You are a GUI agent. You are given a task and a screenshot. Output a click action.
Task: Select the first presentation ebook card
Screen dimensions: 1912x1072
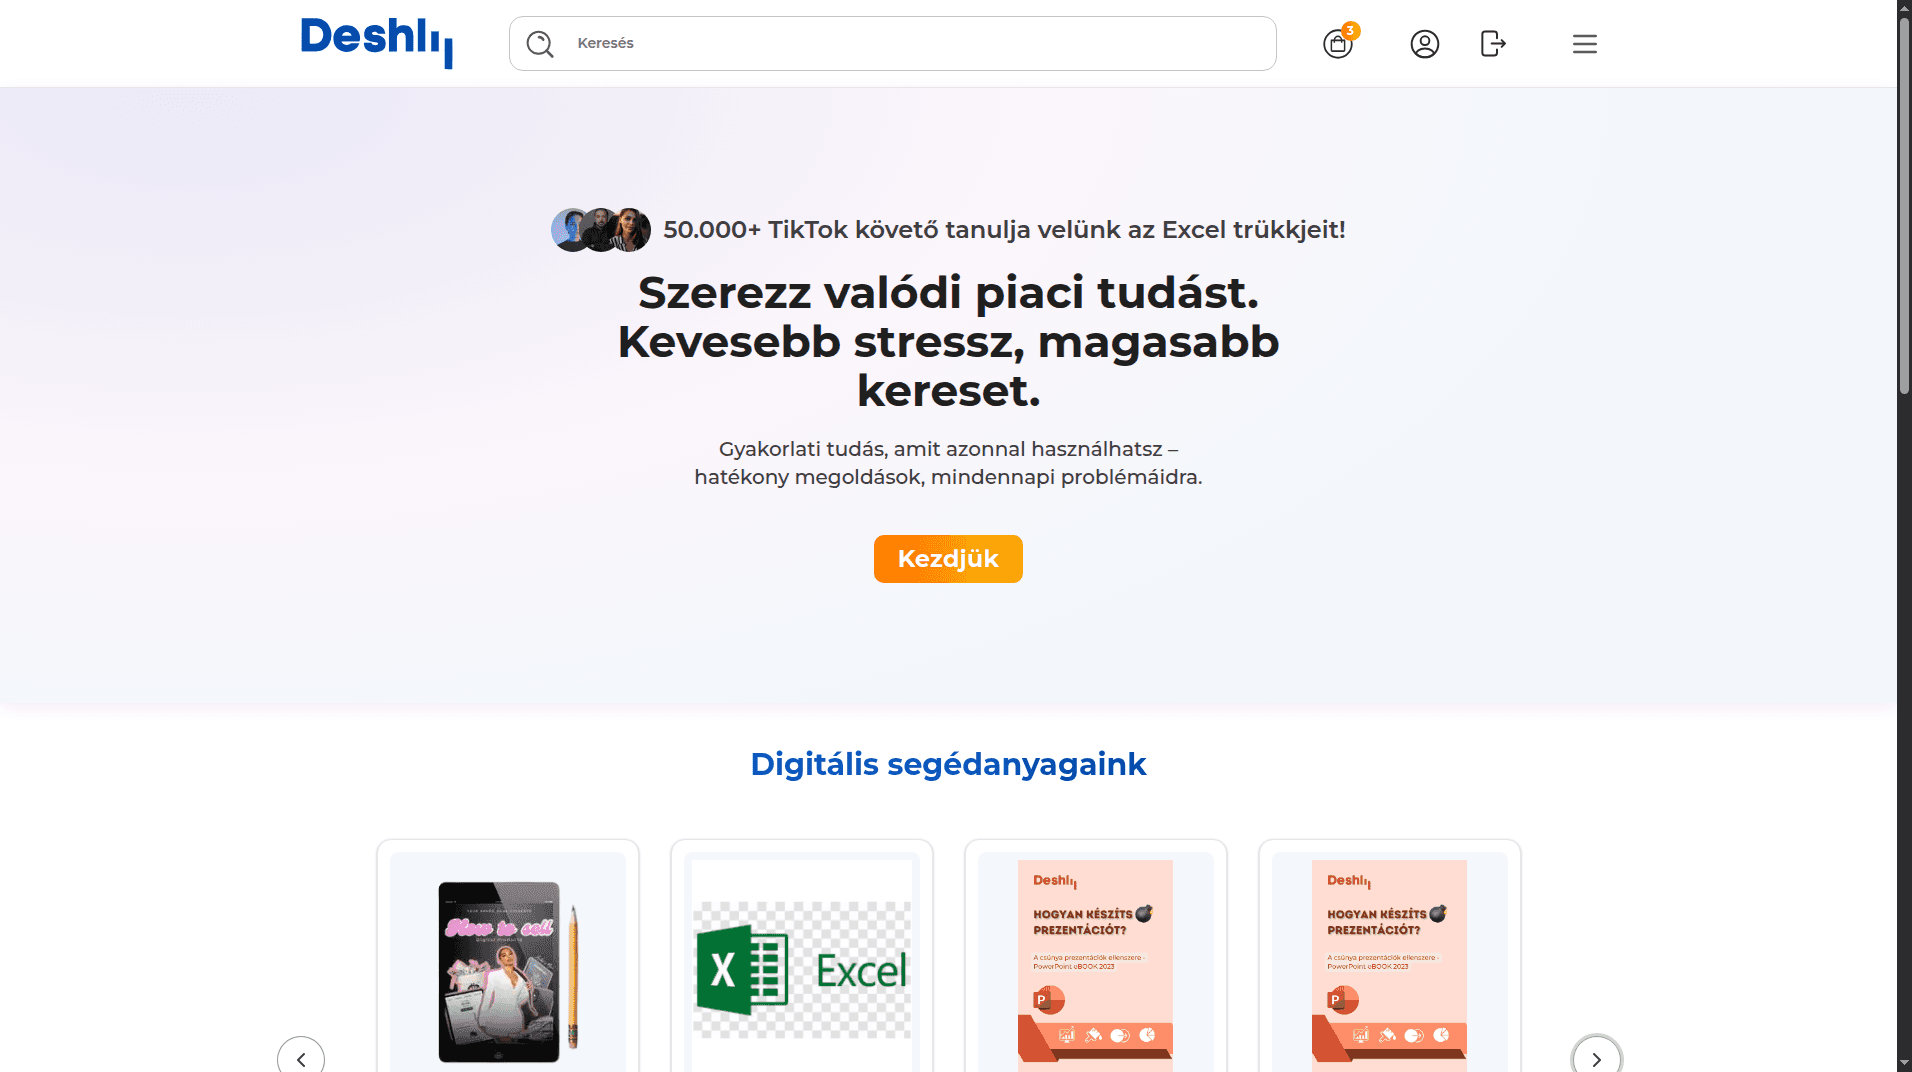point(1096,960)
